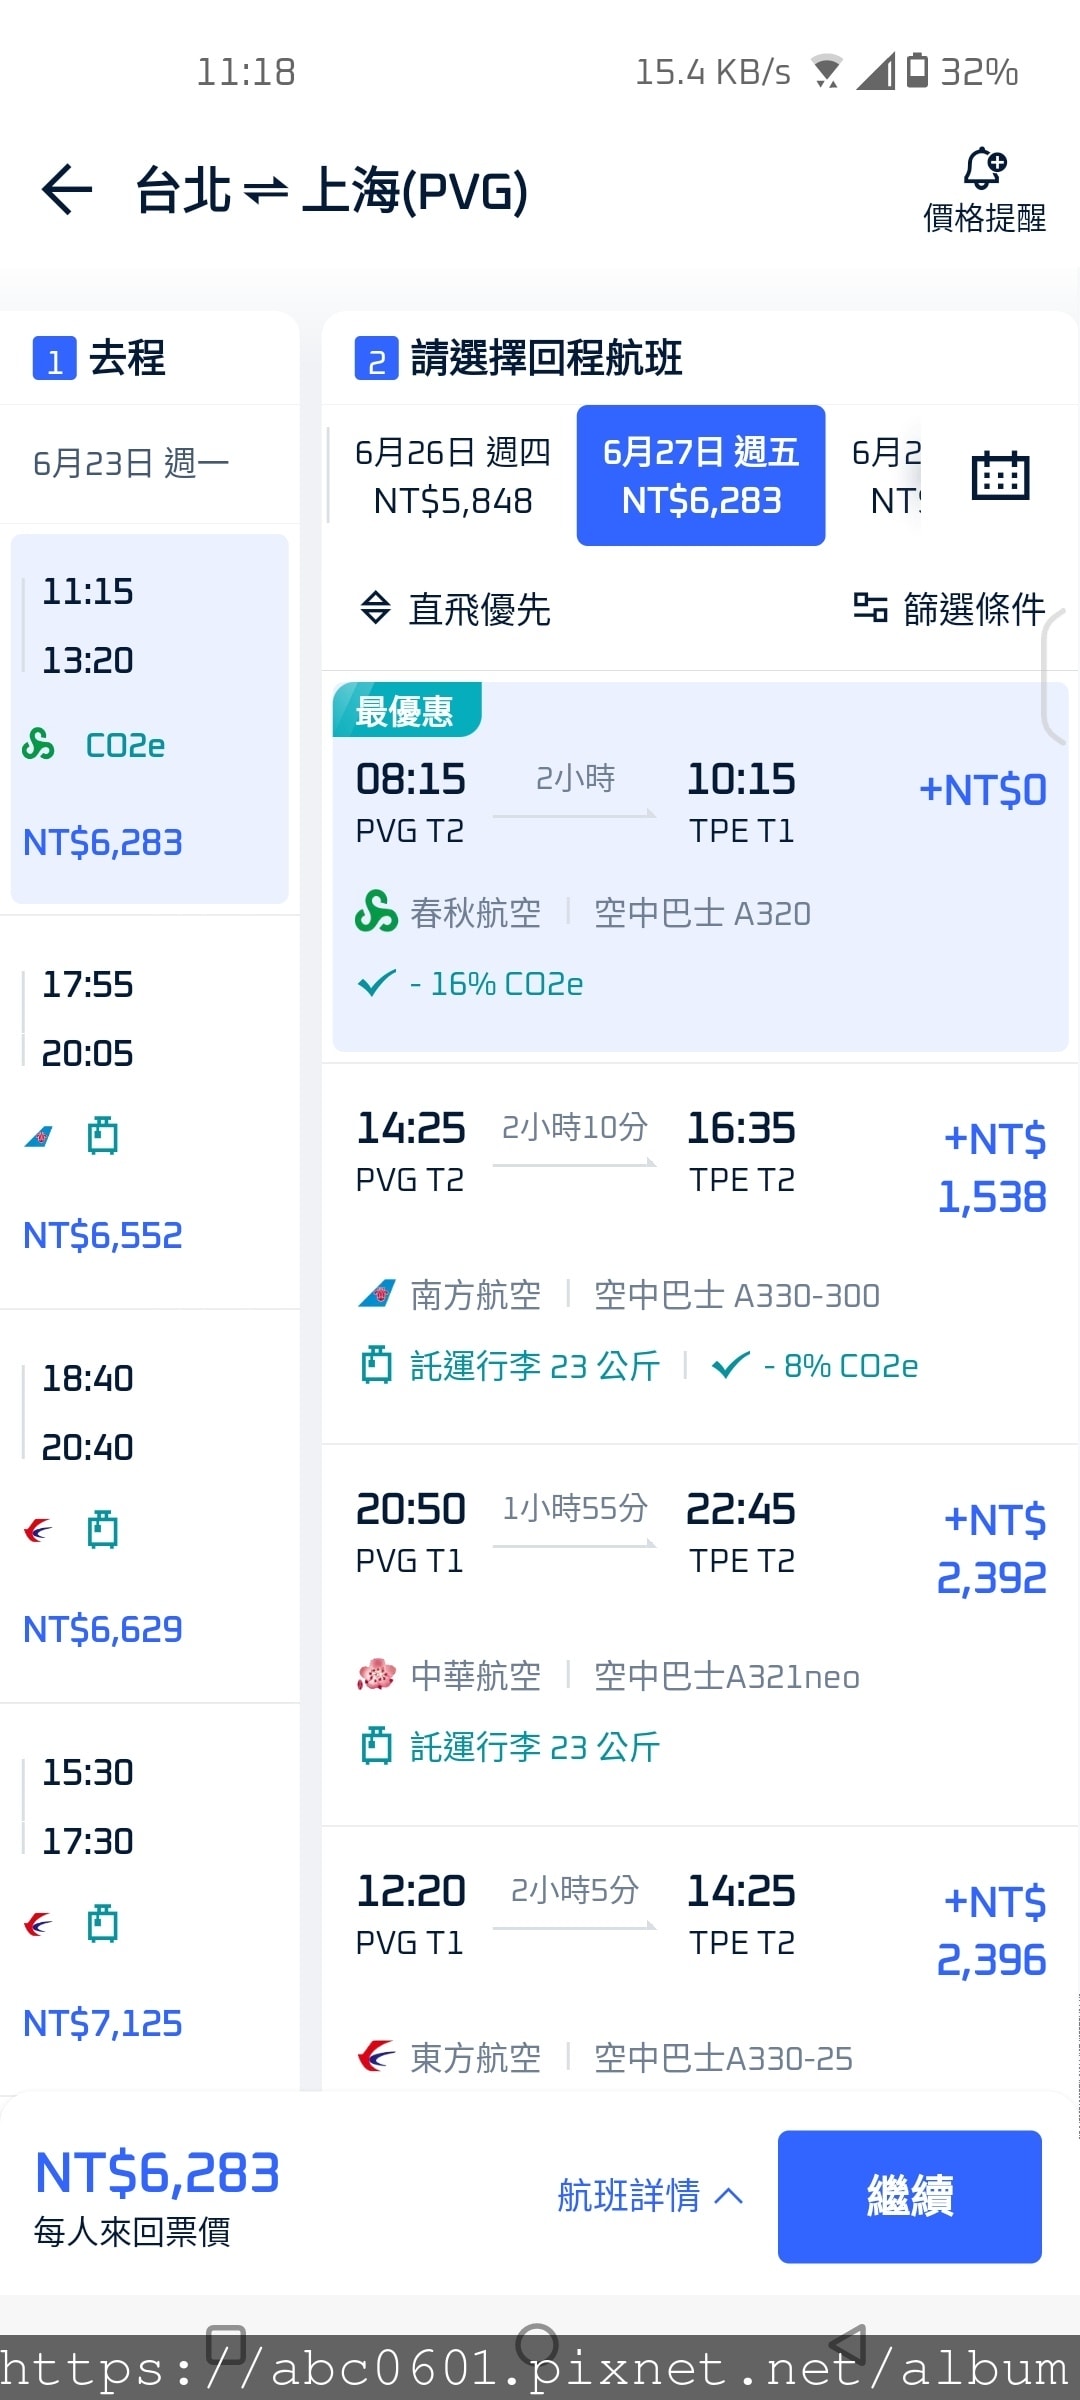Tap the Spring Airlines logo in return list
1080x2400 pixels.
377,912
